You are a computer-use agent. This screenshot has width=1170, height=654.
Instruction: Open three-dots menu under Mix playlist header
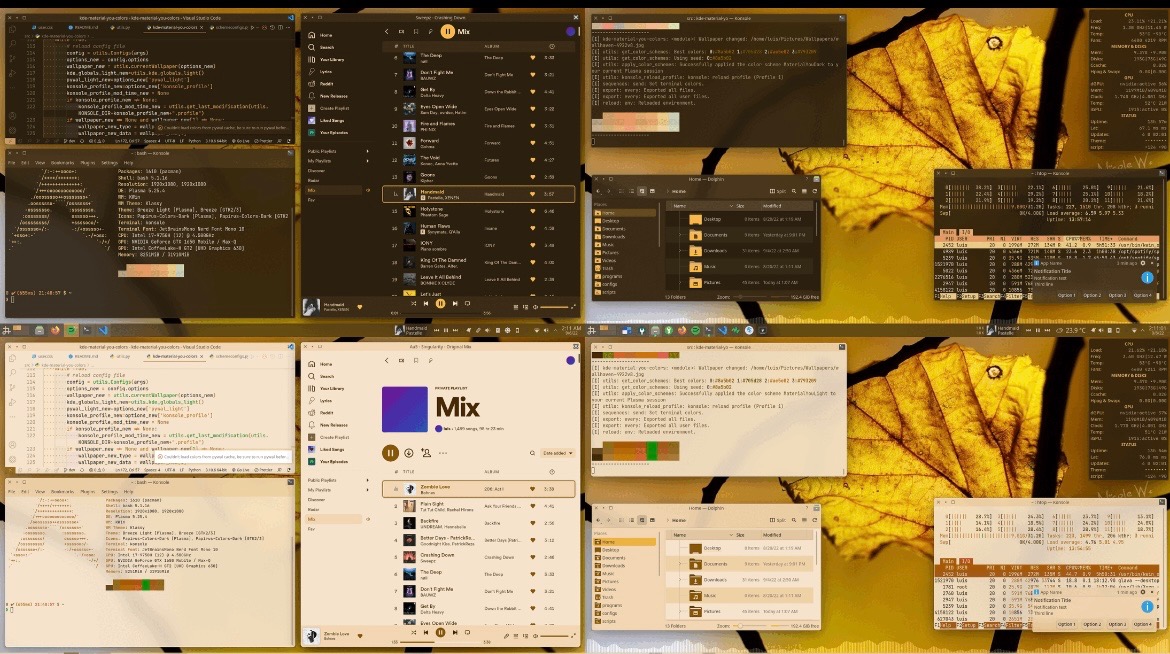[443, 452]
